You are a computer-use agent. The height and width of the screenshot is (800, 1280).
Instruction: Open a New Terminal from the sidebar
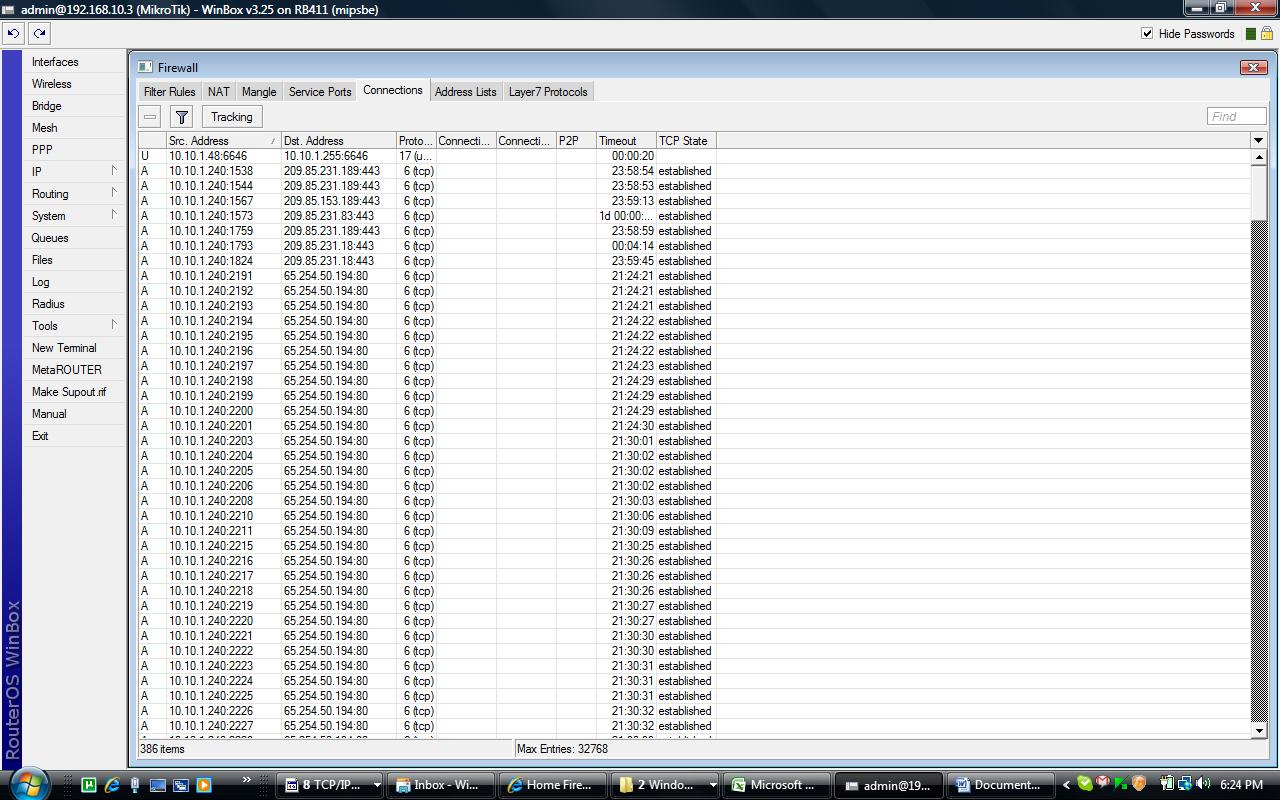(64, 347)
